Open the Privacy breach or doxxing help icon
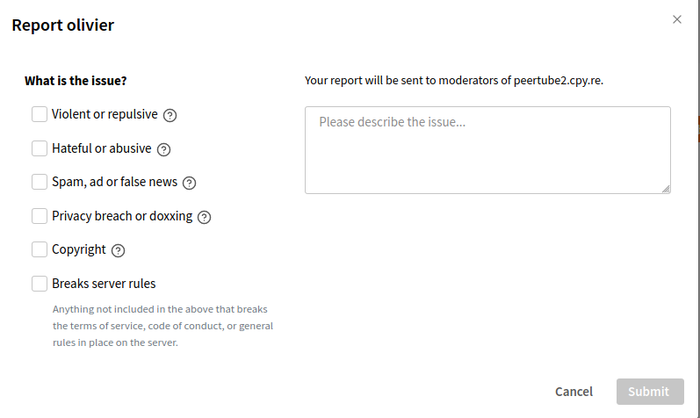 (x=204, y=217)
